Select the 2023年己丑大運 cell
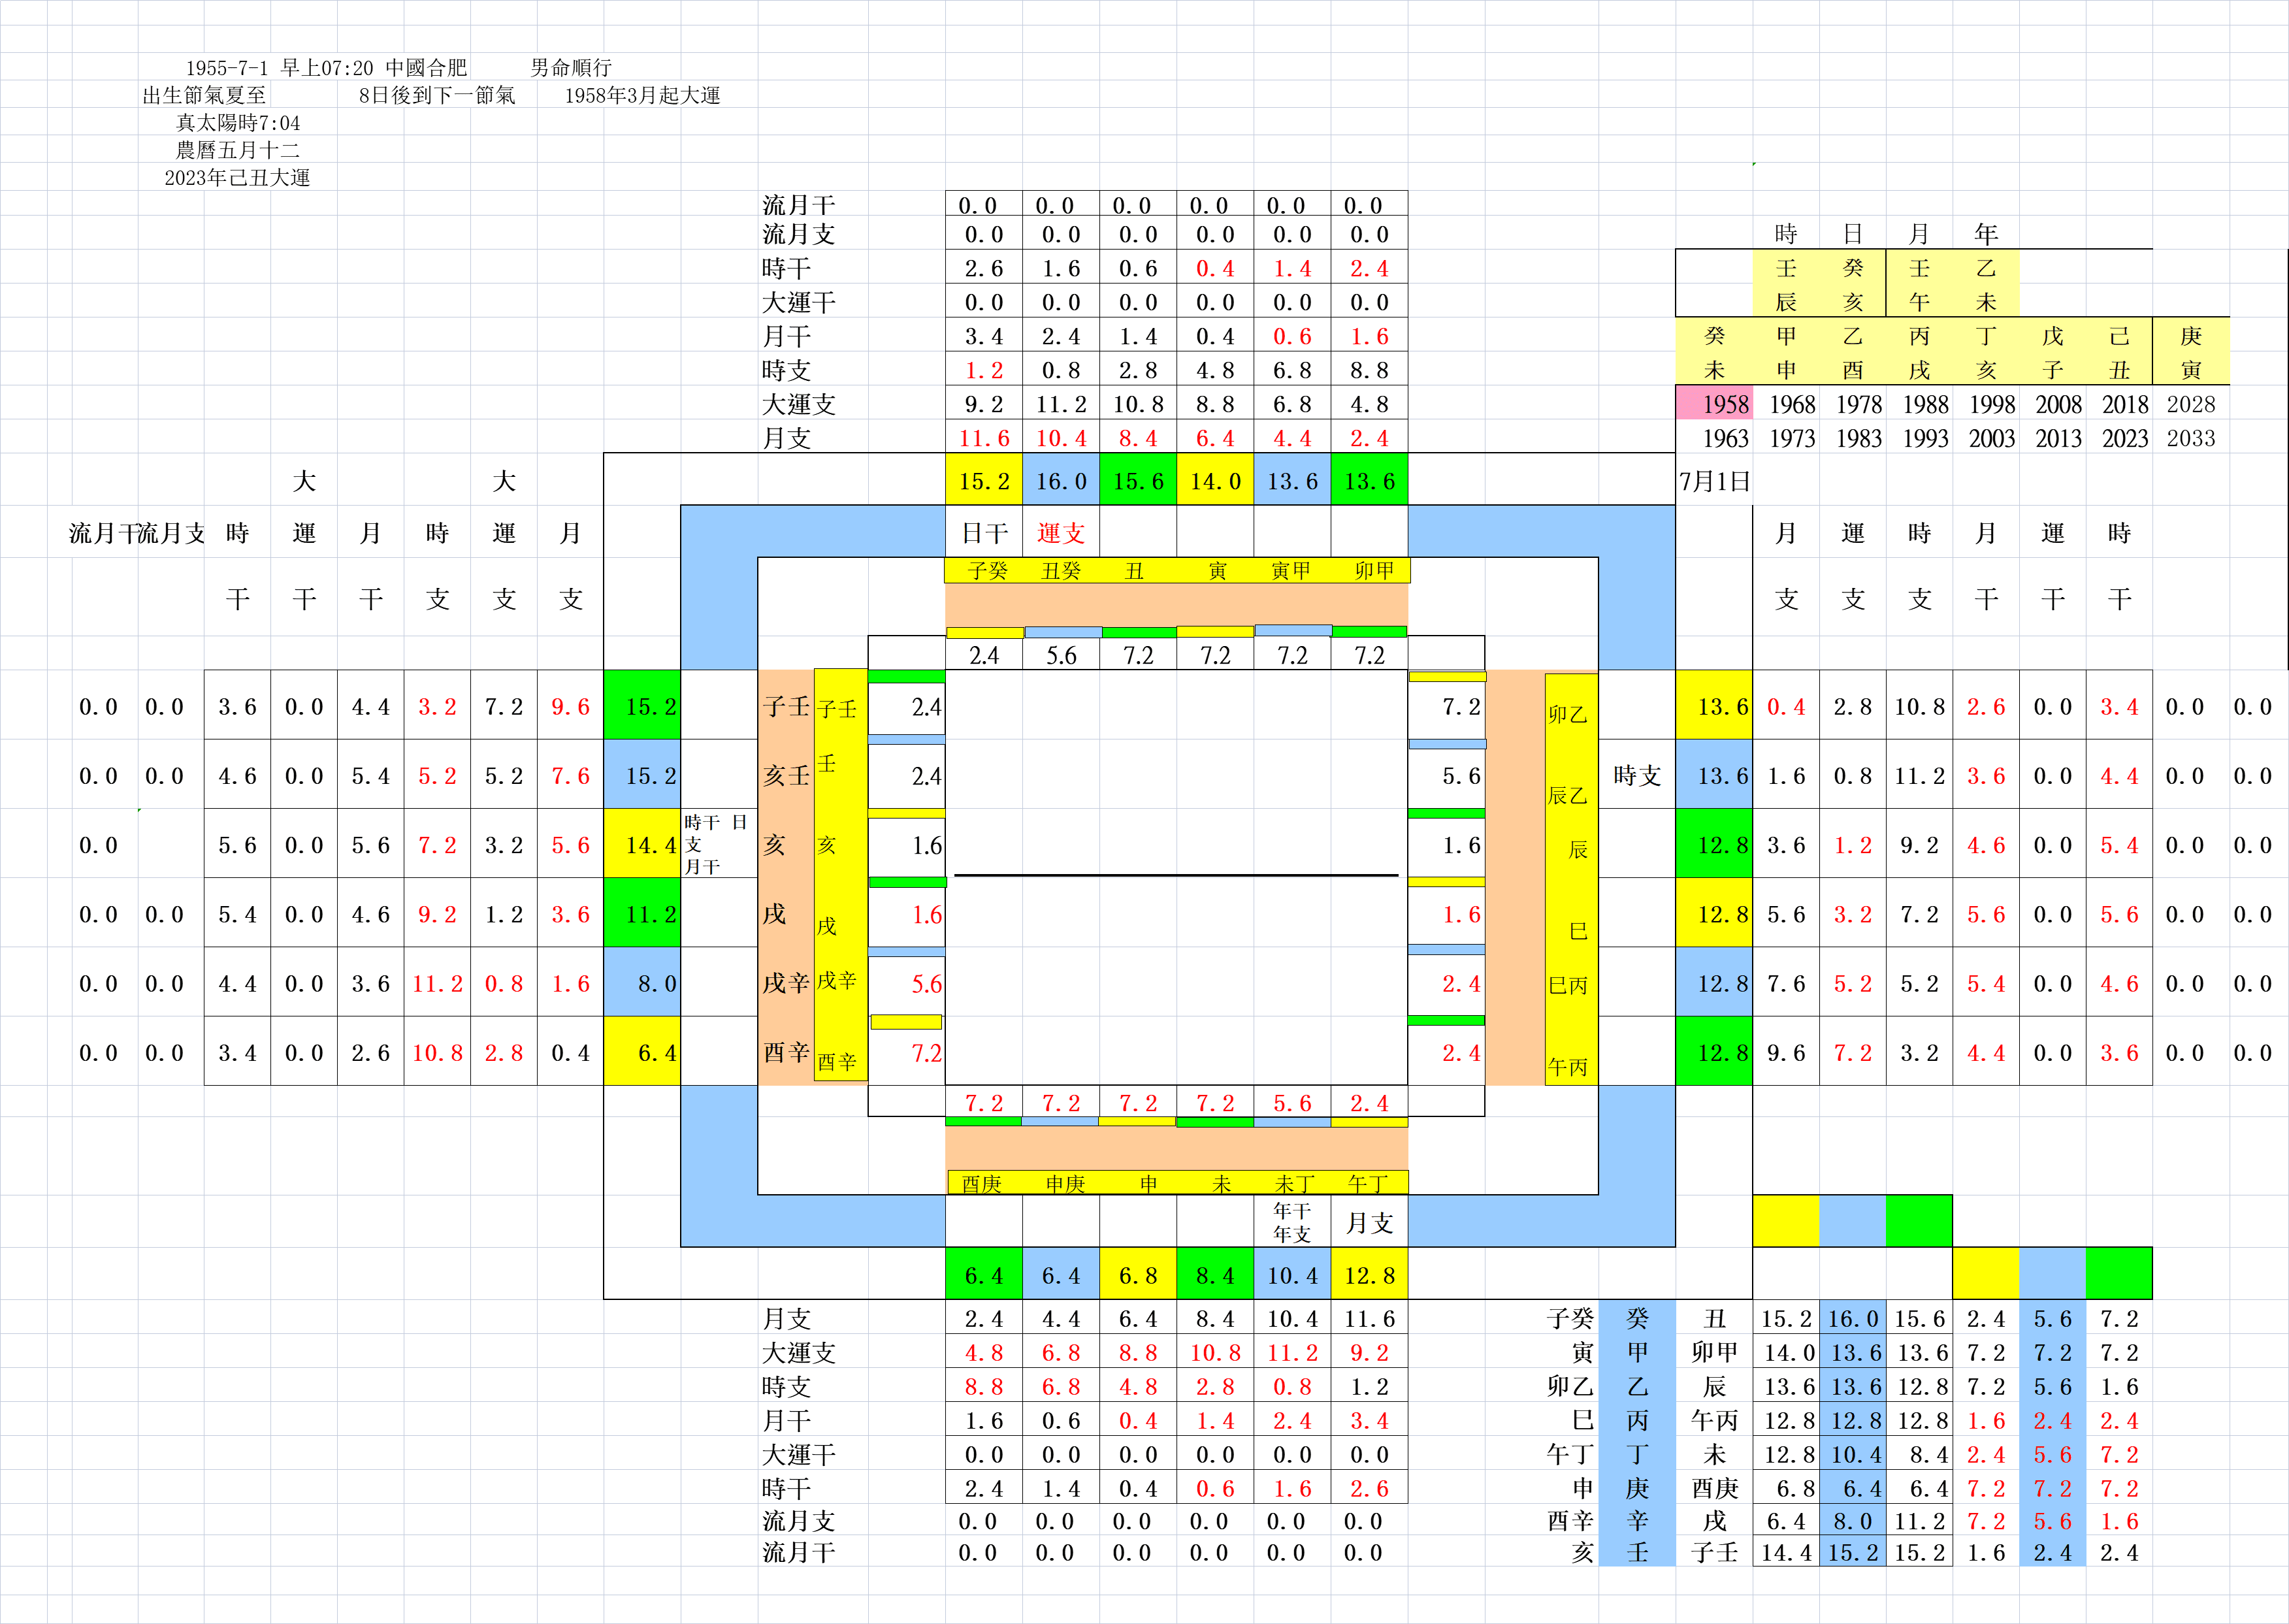Image resolution: width=2289 pixels, height=1624 pixels. coord(238,178)
